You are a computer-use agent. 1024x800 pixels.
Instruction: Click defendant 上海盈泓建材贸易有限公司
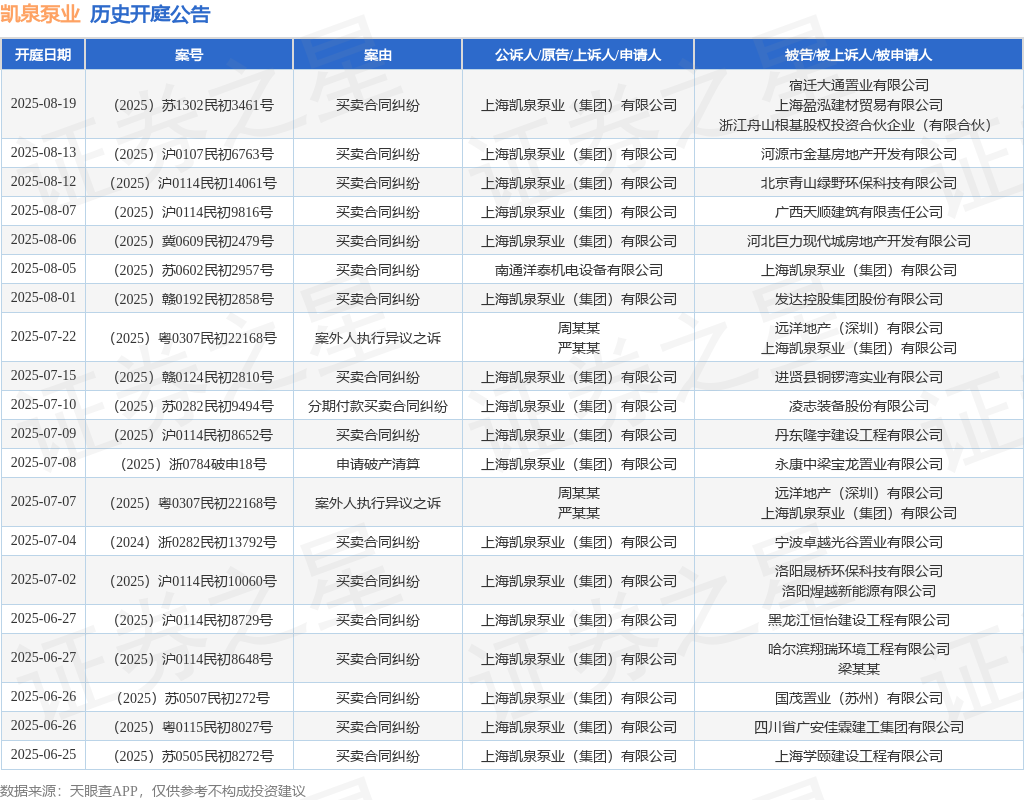858,105
